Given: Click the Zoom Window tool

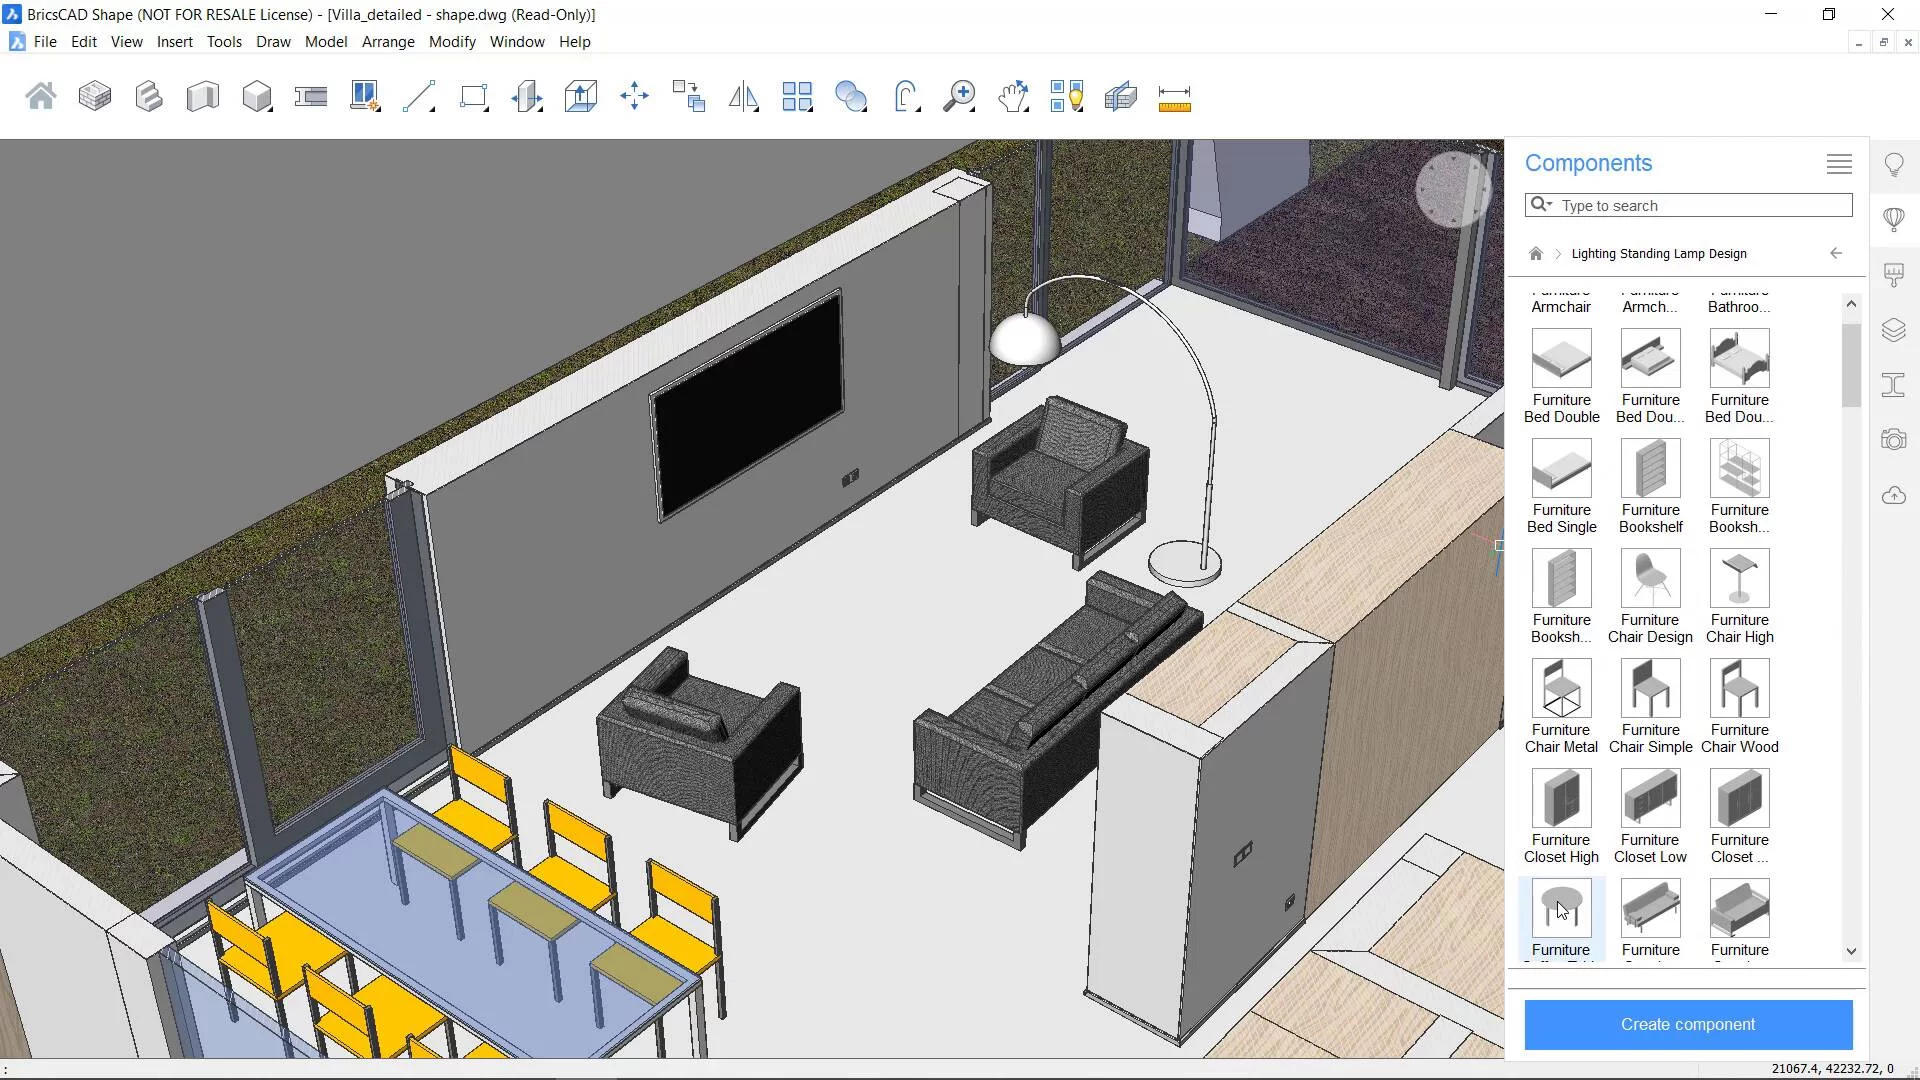Looking at the screenshot, I should pos(960,96).
